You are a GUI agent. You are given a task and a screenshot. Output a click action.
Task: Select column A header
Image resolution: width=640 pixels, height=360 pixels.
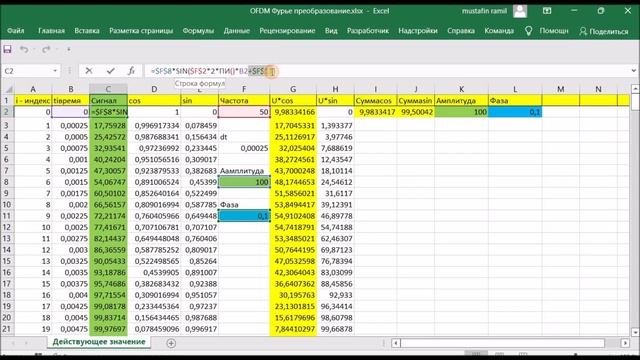tap(33, 89)
